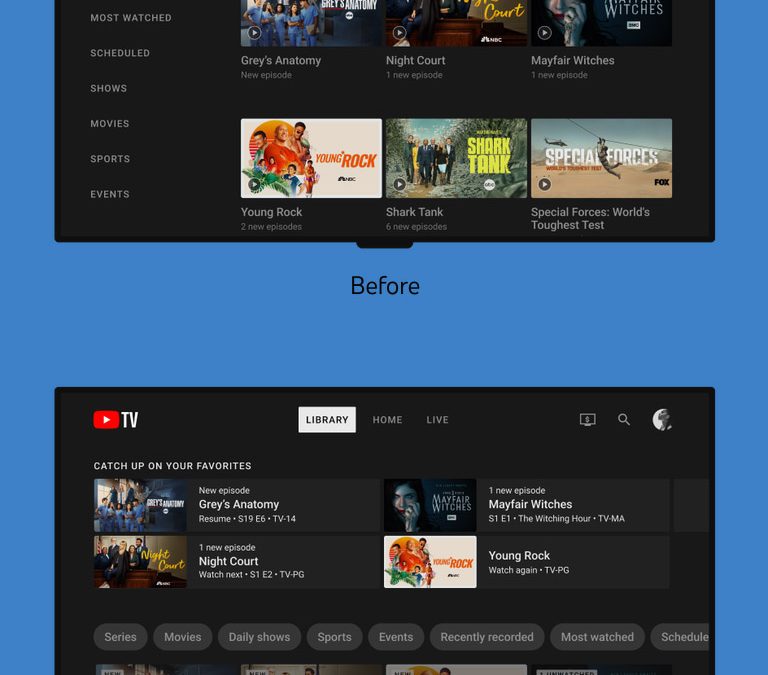
Task: Click 'Watch next • S1 E2 • TV-PG' text
Action: point(251,575)
